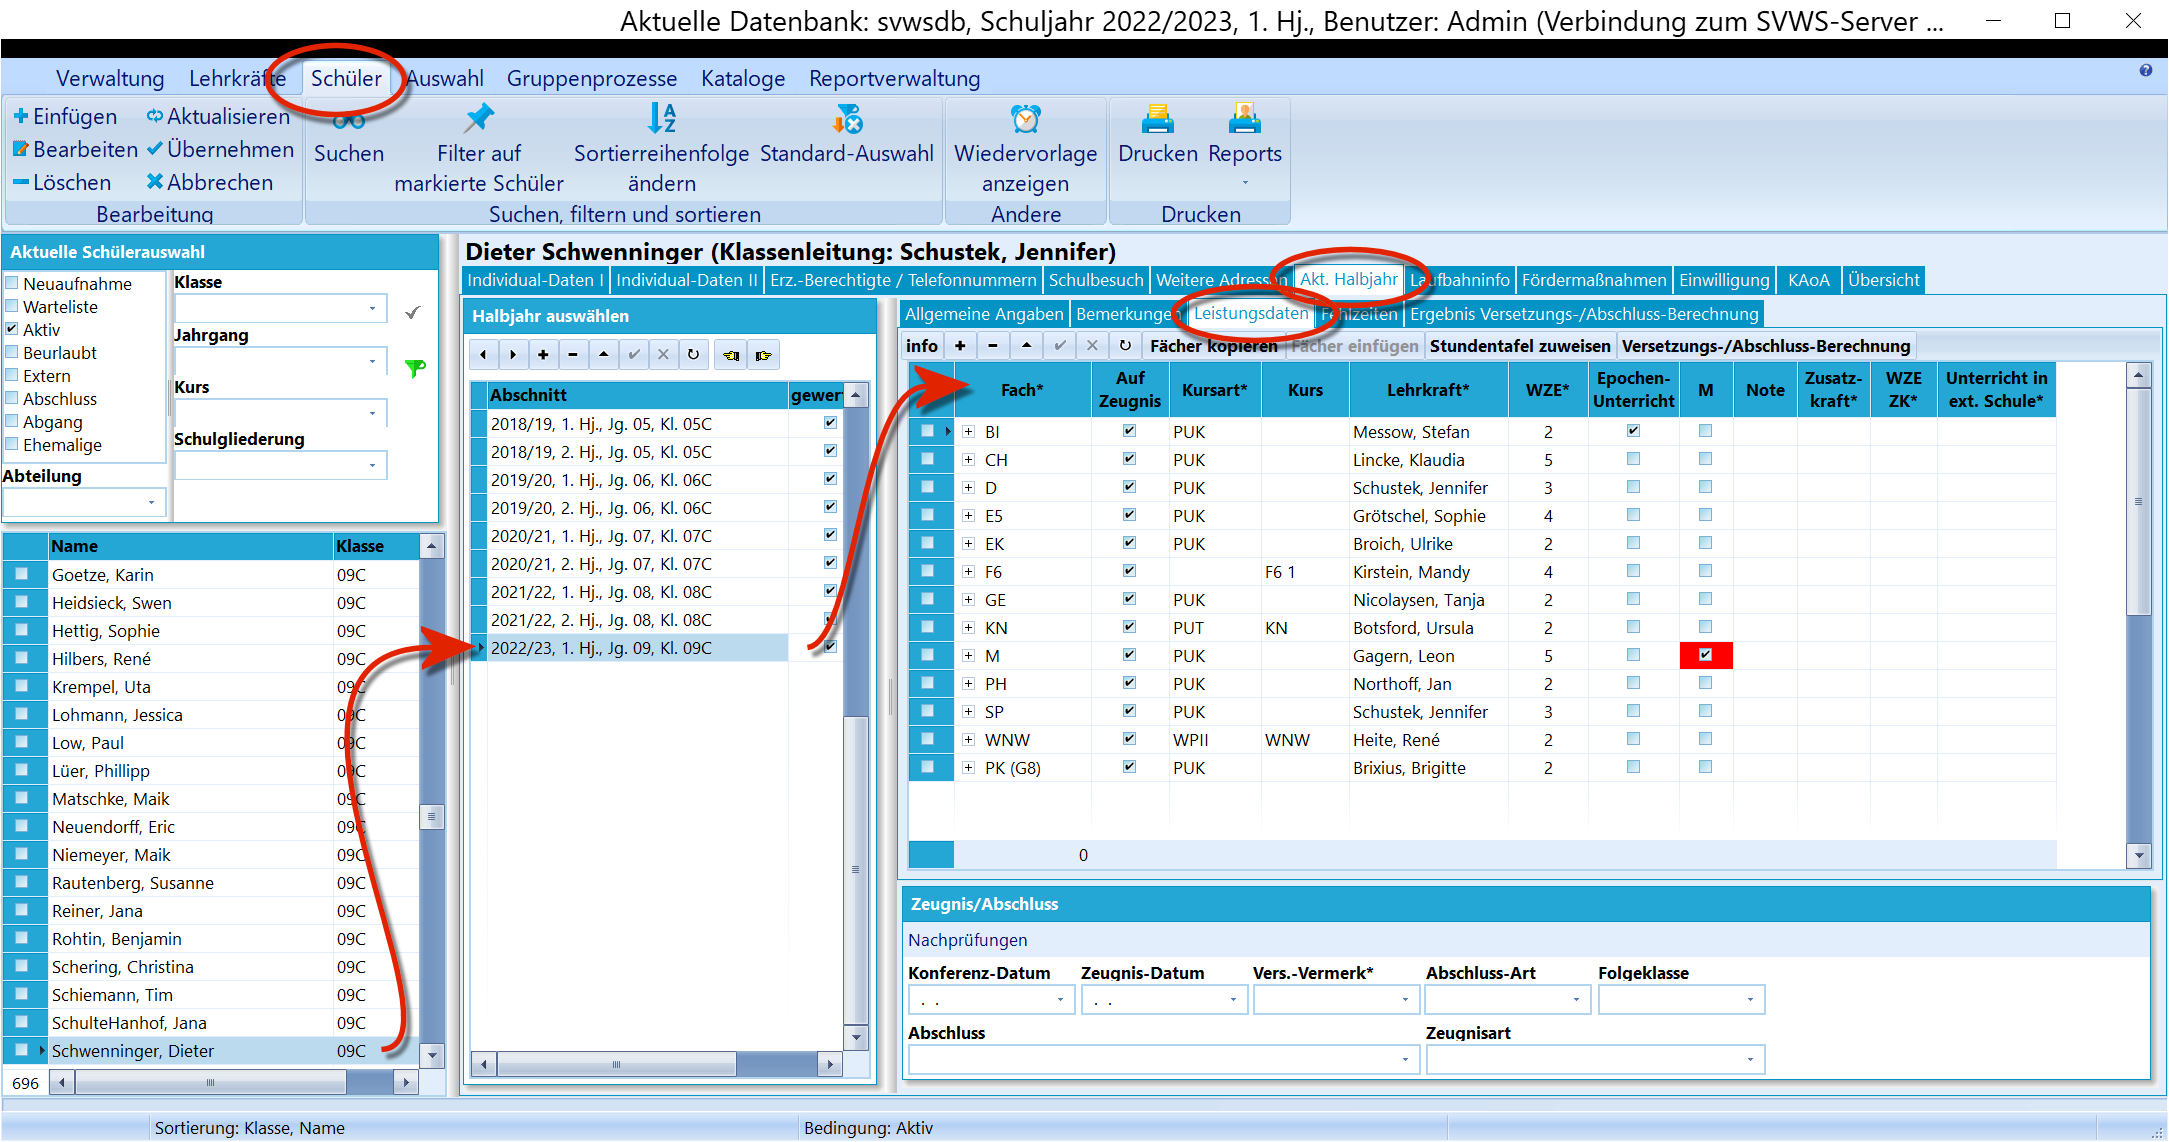2169x1142 pixels.
Task: Click the Standard-Auswahl filter icon
Action: [x=847, y=119]
